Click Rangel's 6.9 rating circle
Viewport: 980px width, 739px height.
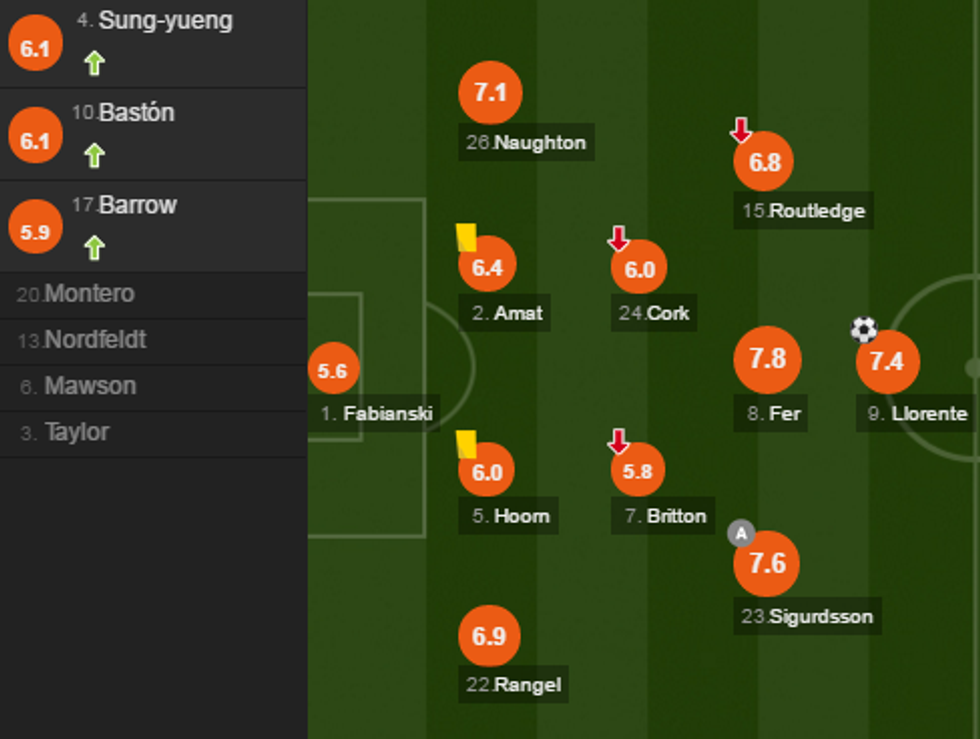pyautogui.click(x=489, y=636)
